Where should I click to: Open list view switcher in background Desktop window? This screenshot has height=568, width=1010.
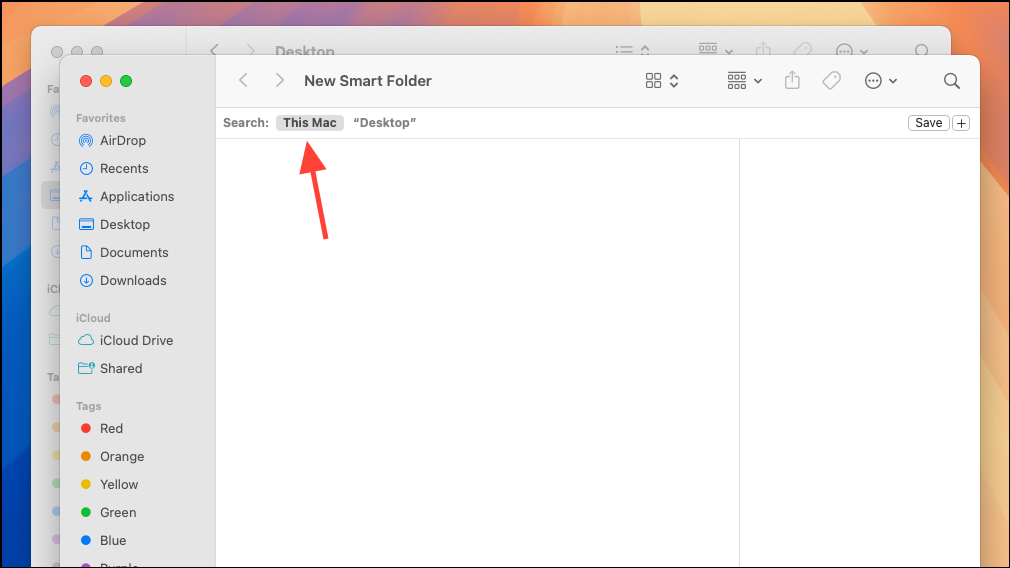pyautogui.click(x=633, y=50)
